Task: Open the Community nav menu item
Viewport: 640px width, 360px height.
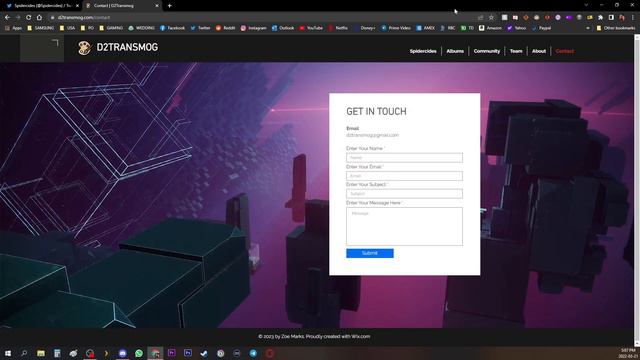Action: click(x=487, y=51)
